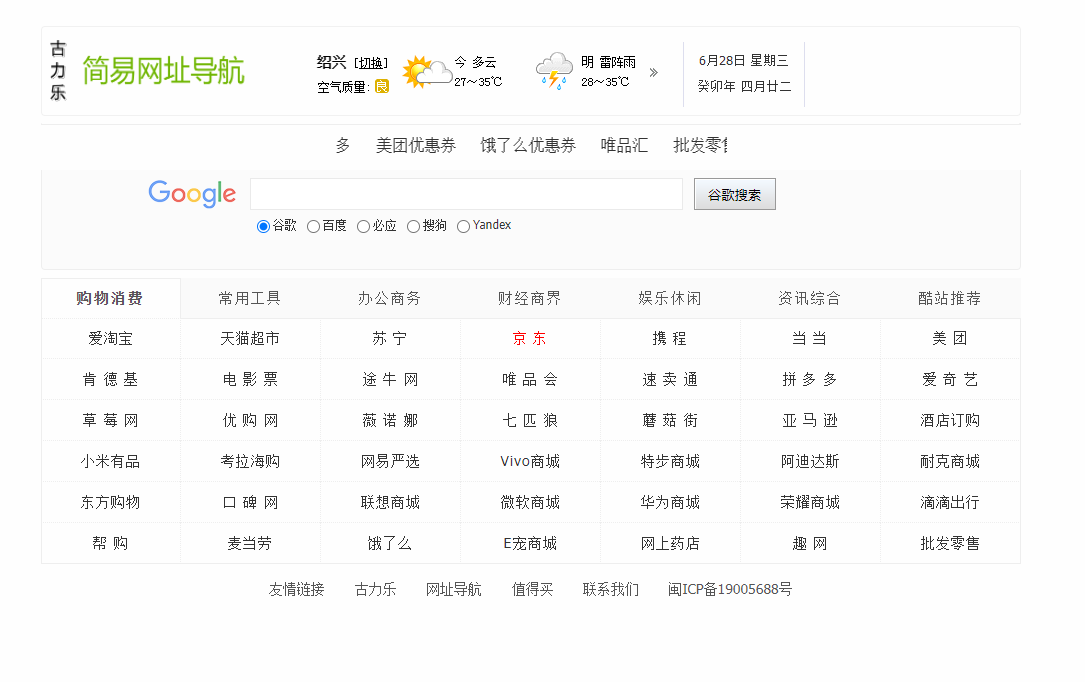Open the 爱淘宝 link
Image resolution: width=1085 pixels, height=682 pixels.
tap(110, 338)
